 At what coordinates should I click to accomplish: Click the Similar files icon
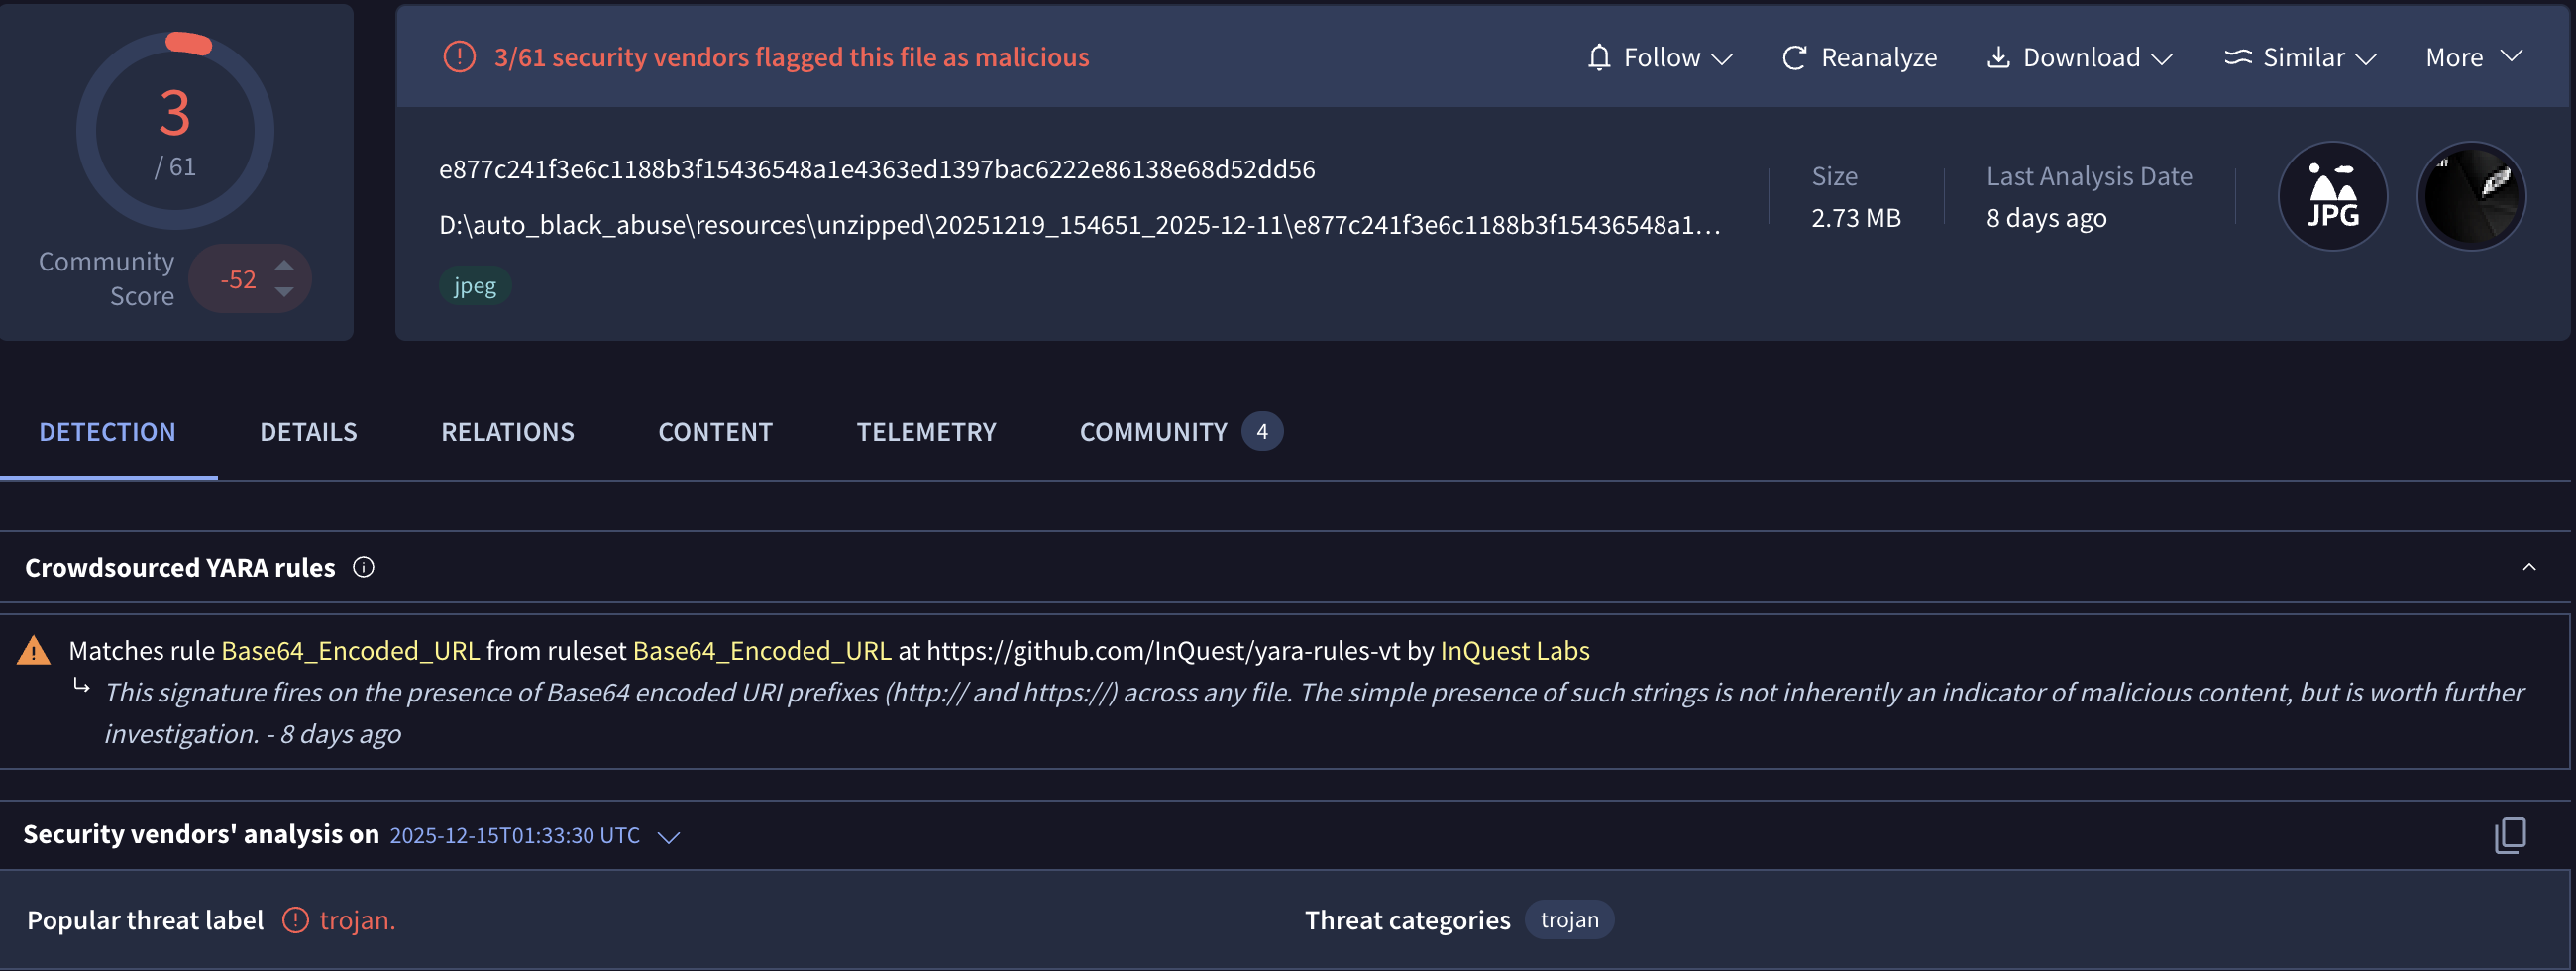coord(2237,58)
